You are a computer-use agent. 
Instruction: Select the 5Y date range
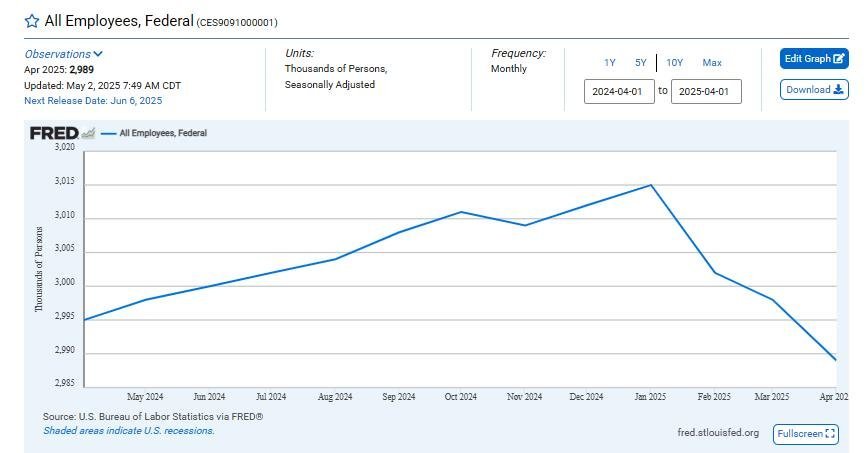point(640,63)
